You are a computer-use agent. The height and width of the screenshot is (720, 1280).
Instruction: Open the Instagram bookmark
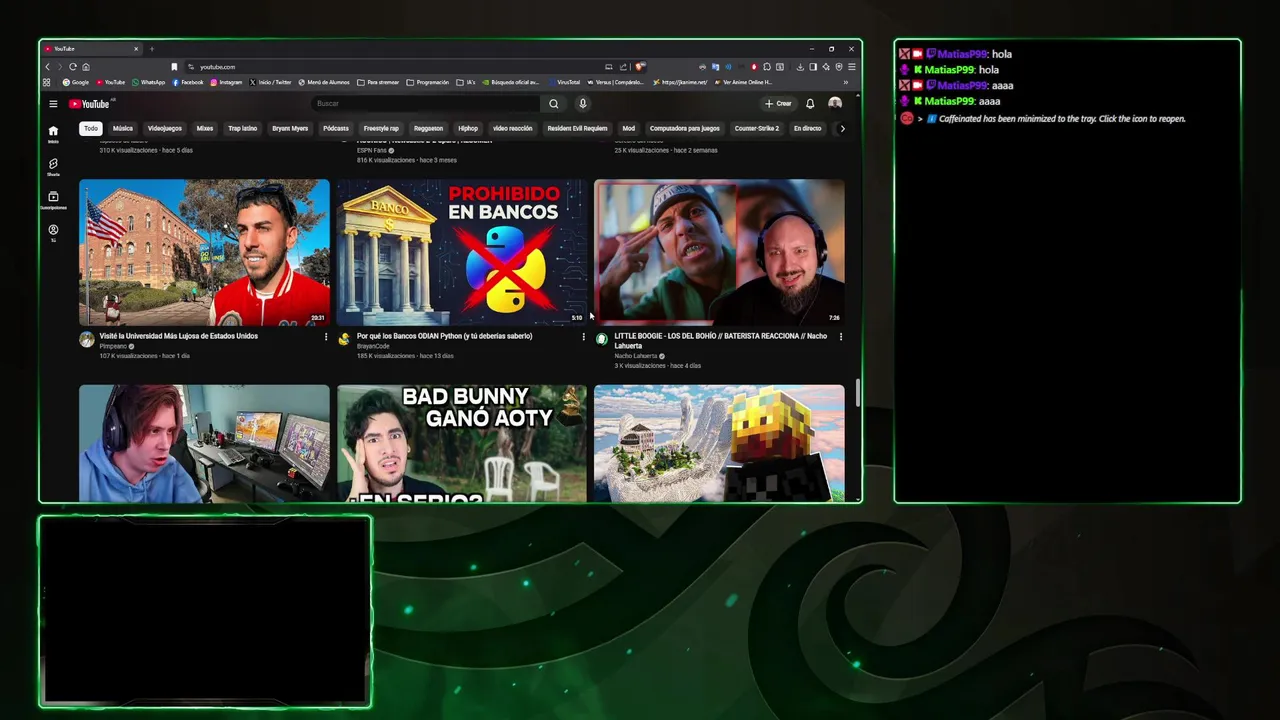[x=227, y=82]
